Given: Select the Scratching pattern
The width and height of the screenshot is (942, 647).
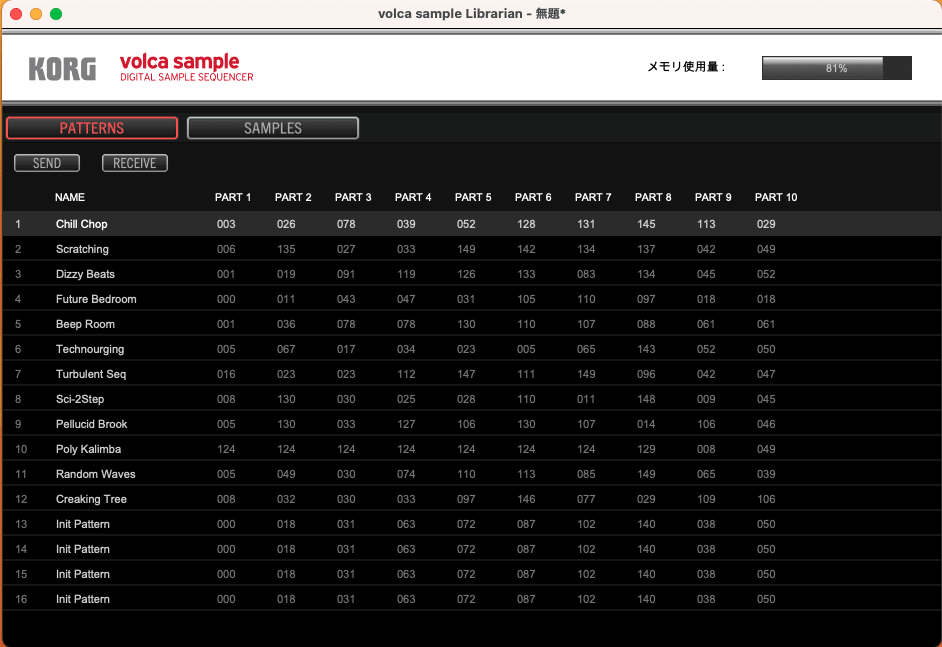Looking at the screenshot, I should pyautogui.click(x=471, y=249).
